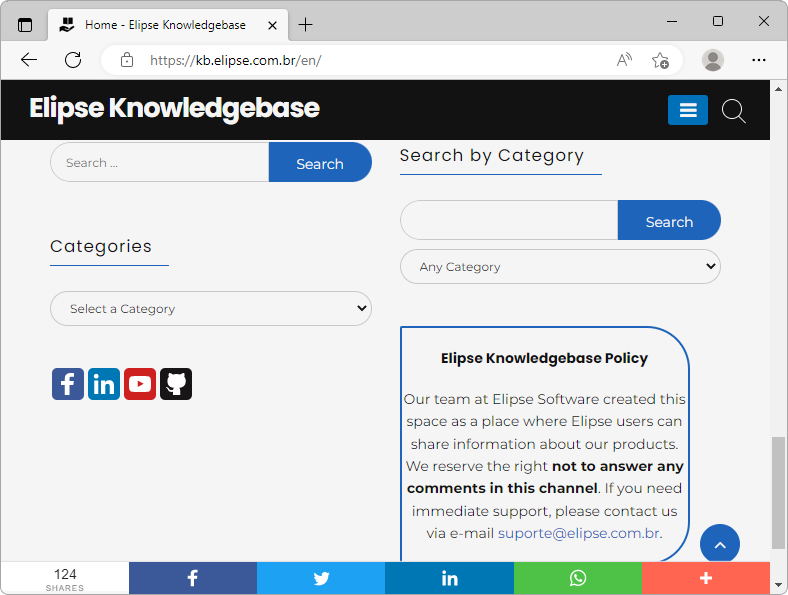Expand the 'Select a Category' dropdown
This screenshot has width=788, height=595.
tap(210, 309)
